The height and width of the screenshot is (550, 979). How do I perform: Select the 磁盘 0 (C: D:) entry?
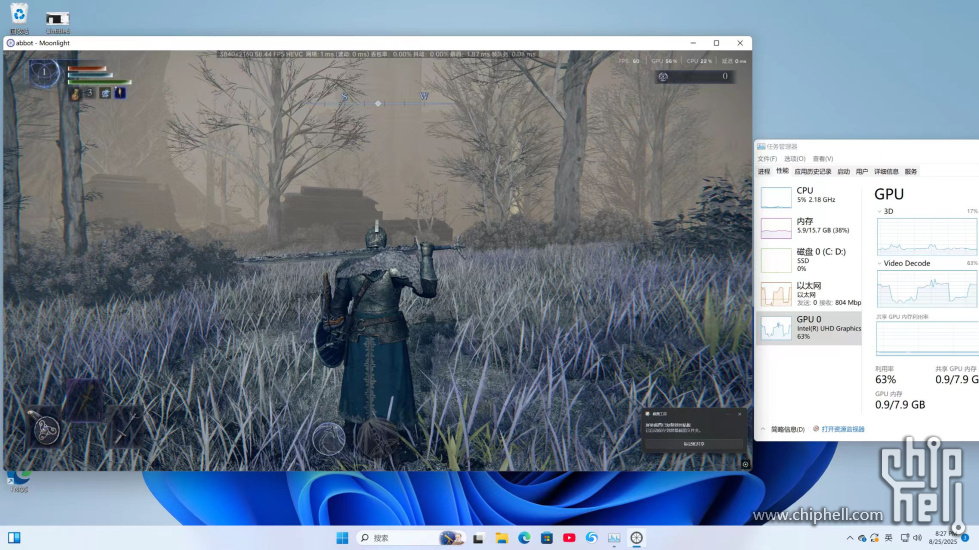pyautogui.click(x=810, y=260)
